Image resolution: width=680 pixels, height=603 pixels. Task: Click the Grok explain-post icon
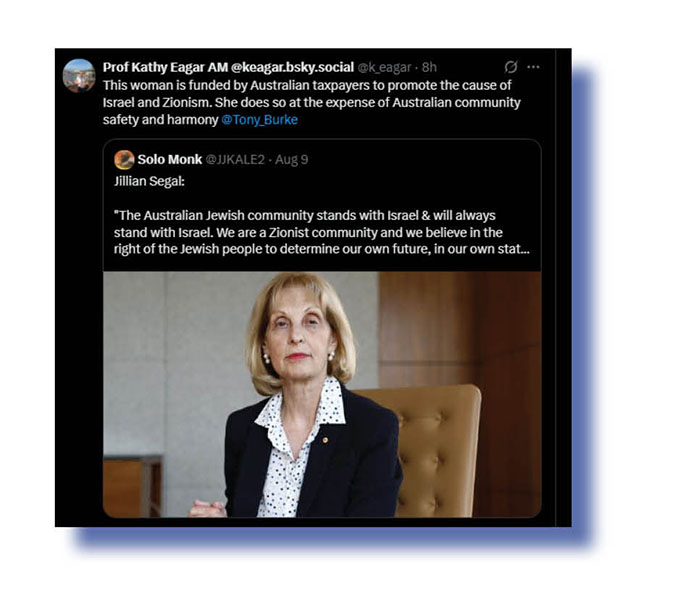511,67
